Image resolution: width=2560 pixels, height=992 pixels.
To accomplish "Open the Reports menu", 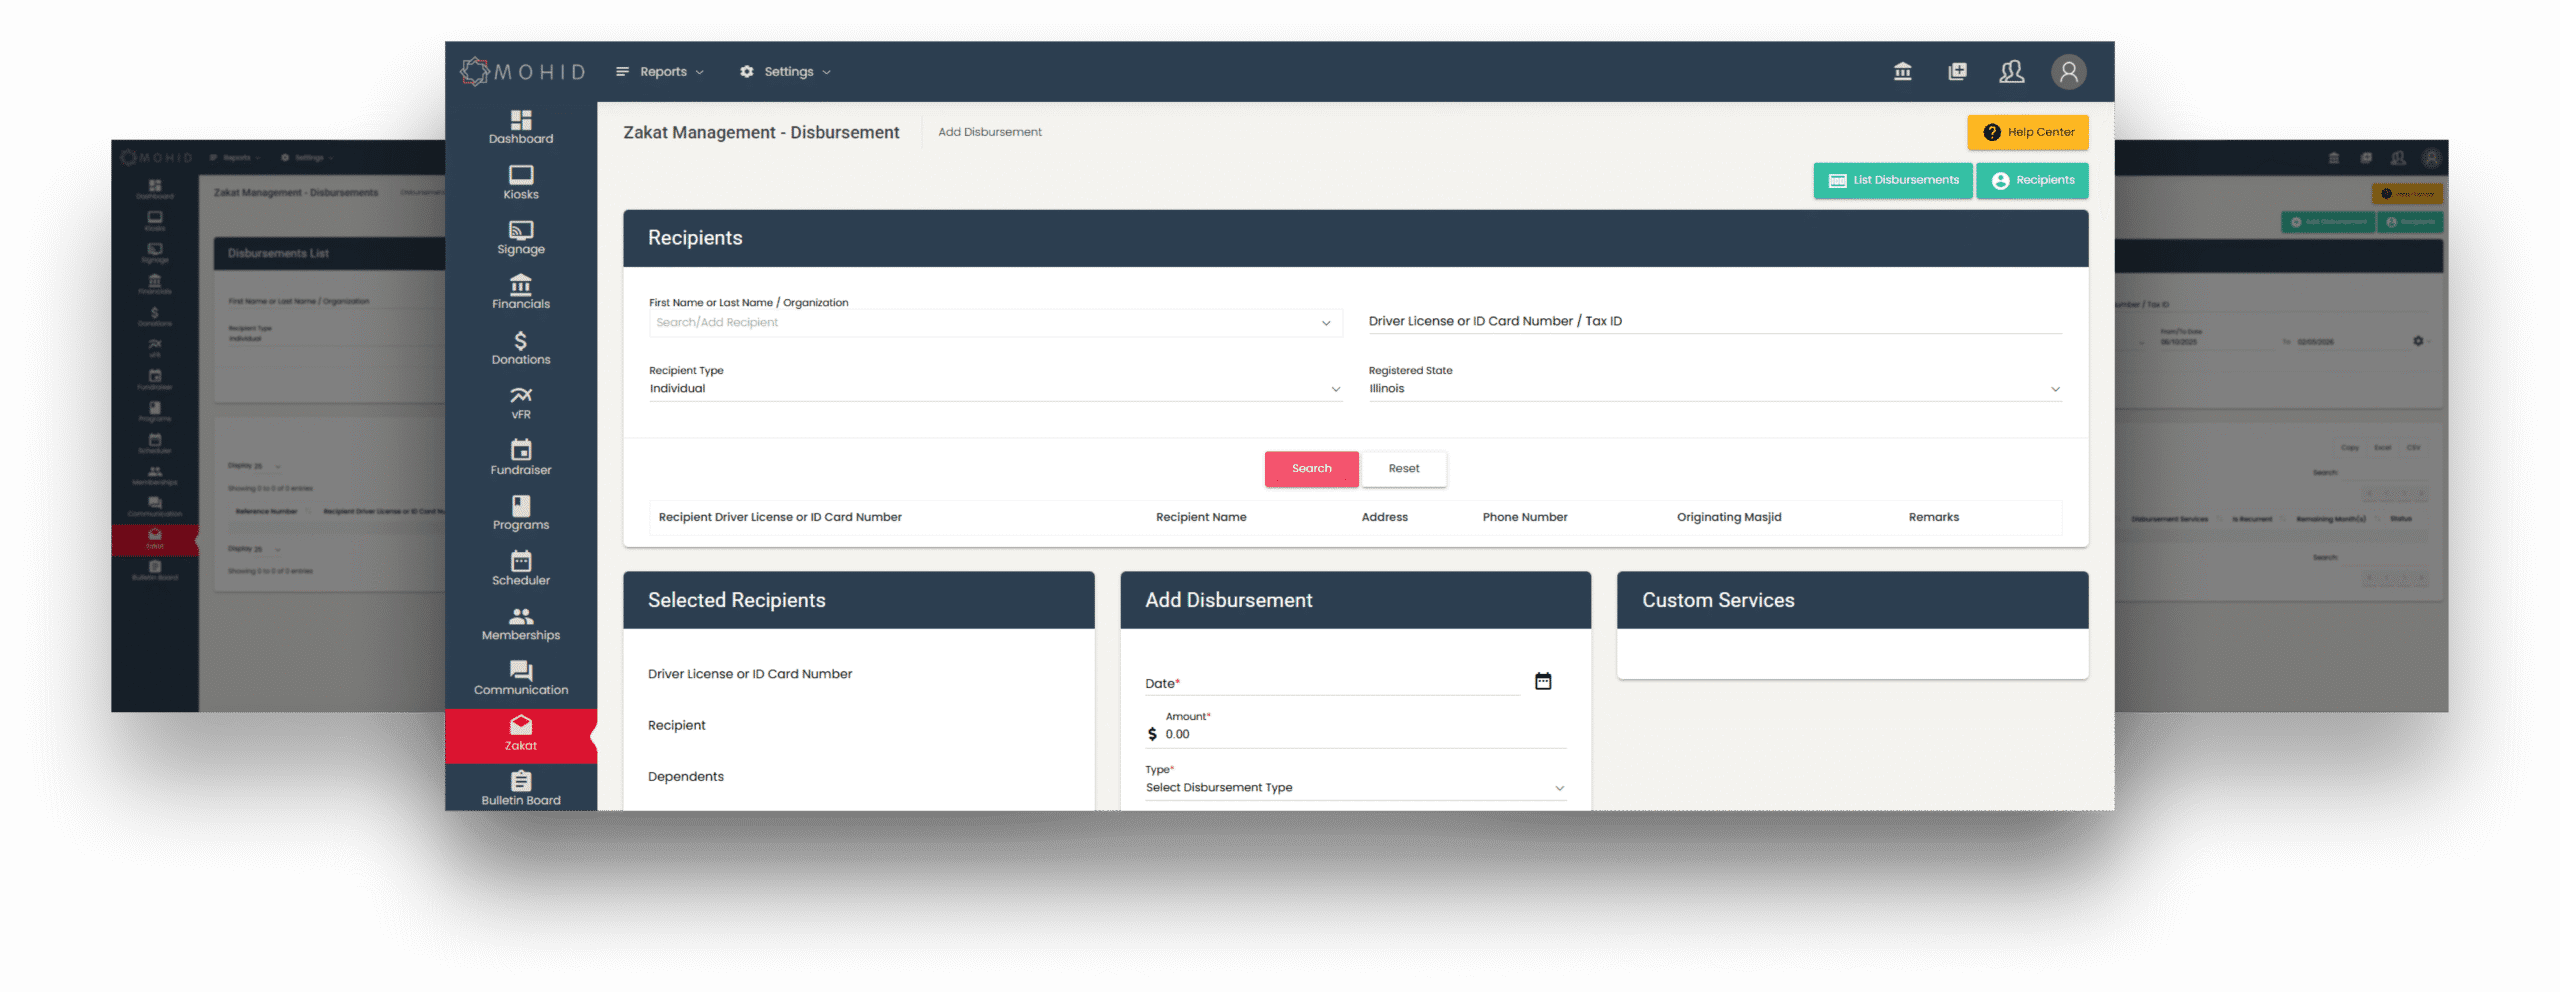I will point(660,72).
